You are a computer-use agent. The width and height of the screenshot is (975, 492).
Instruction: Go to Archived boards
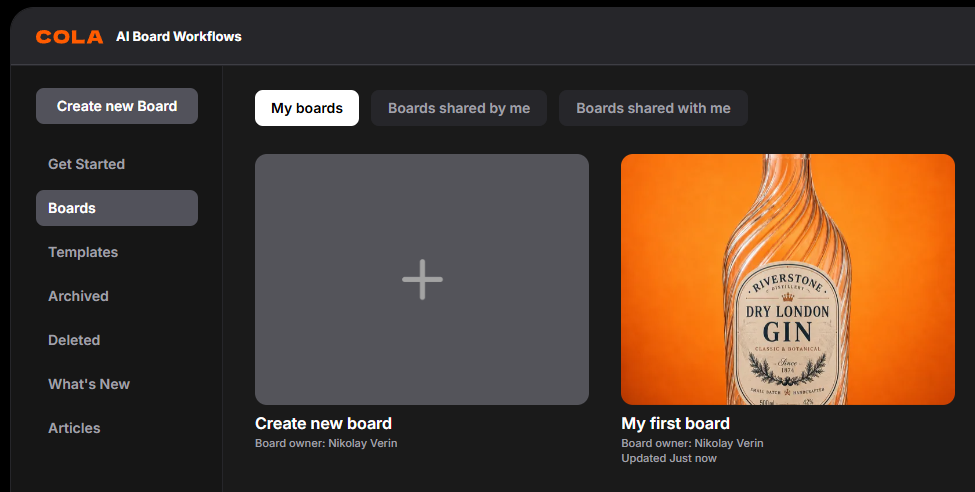78,296
